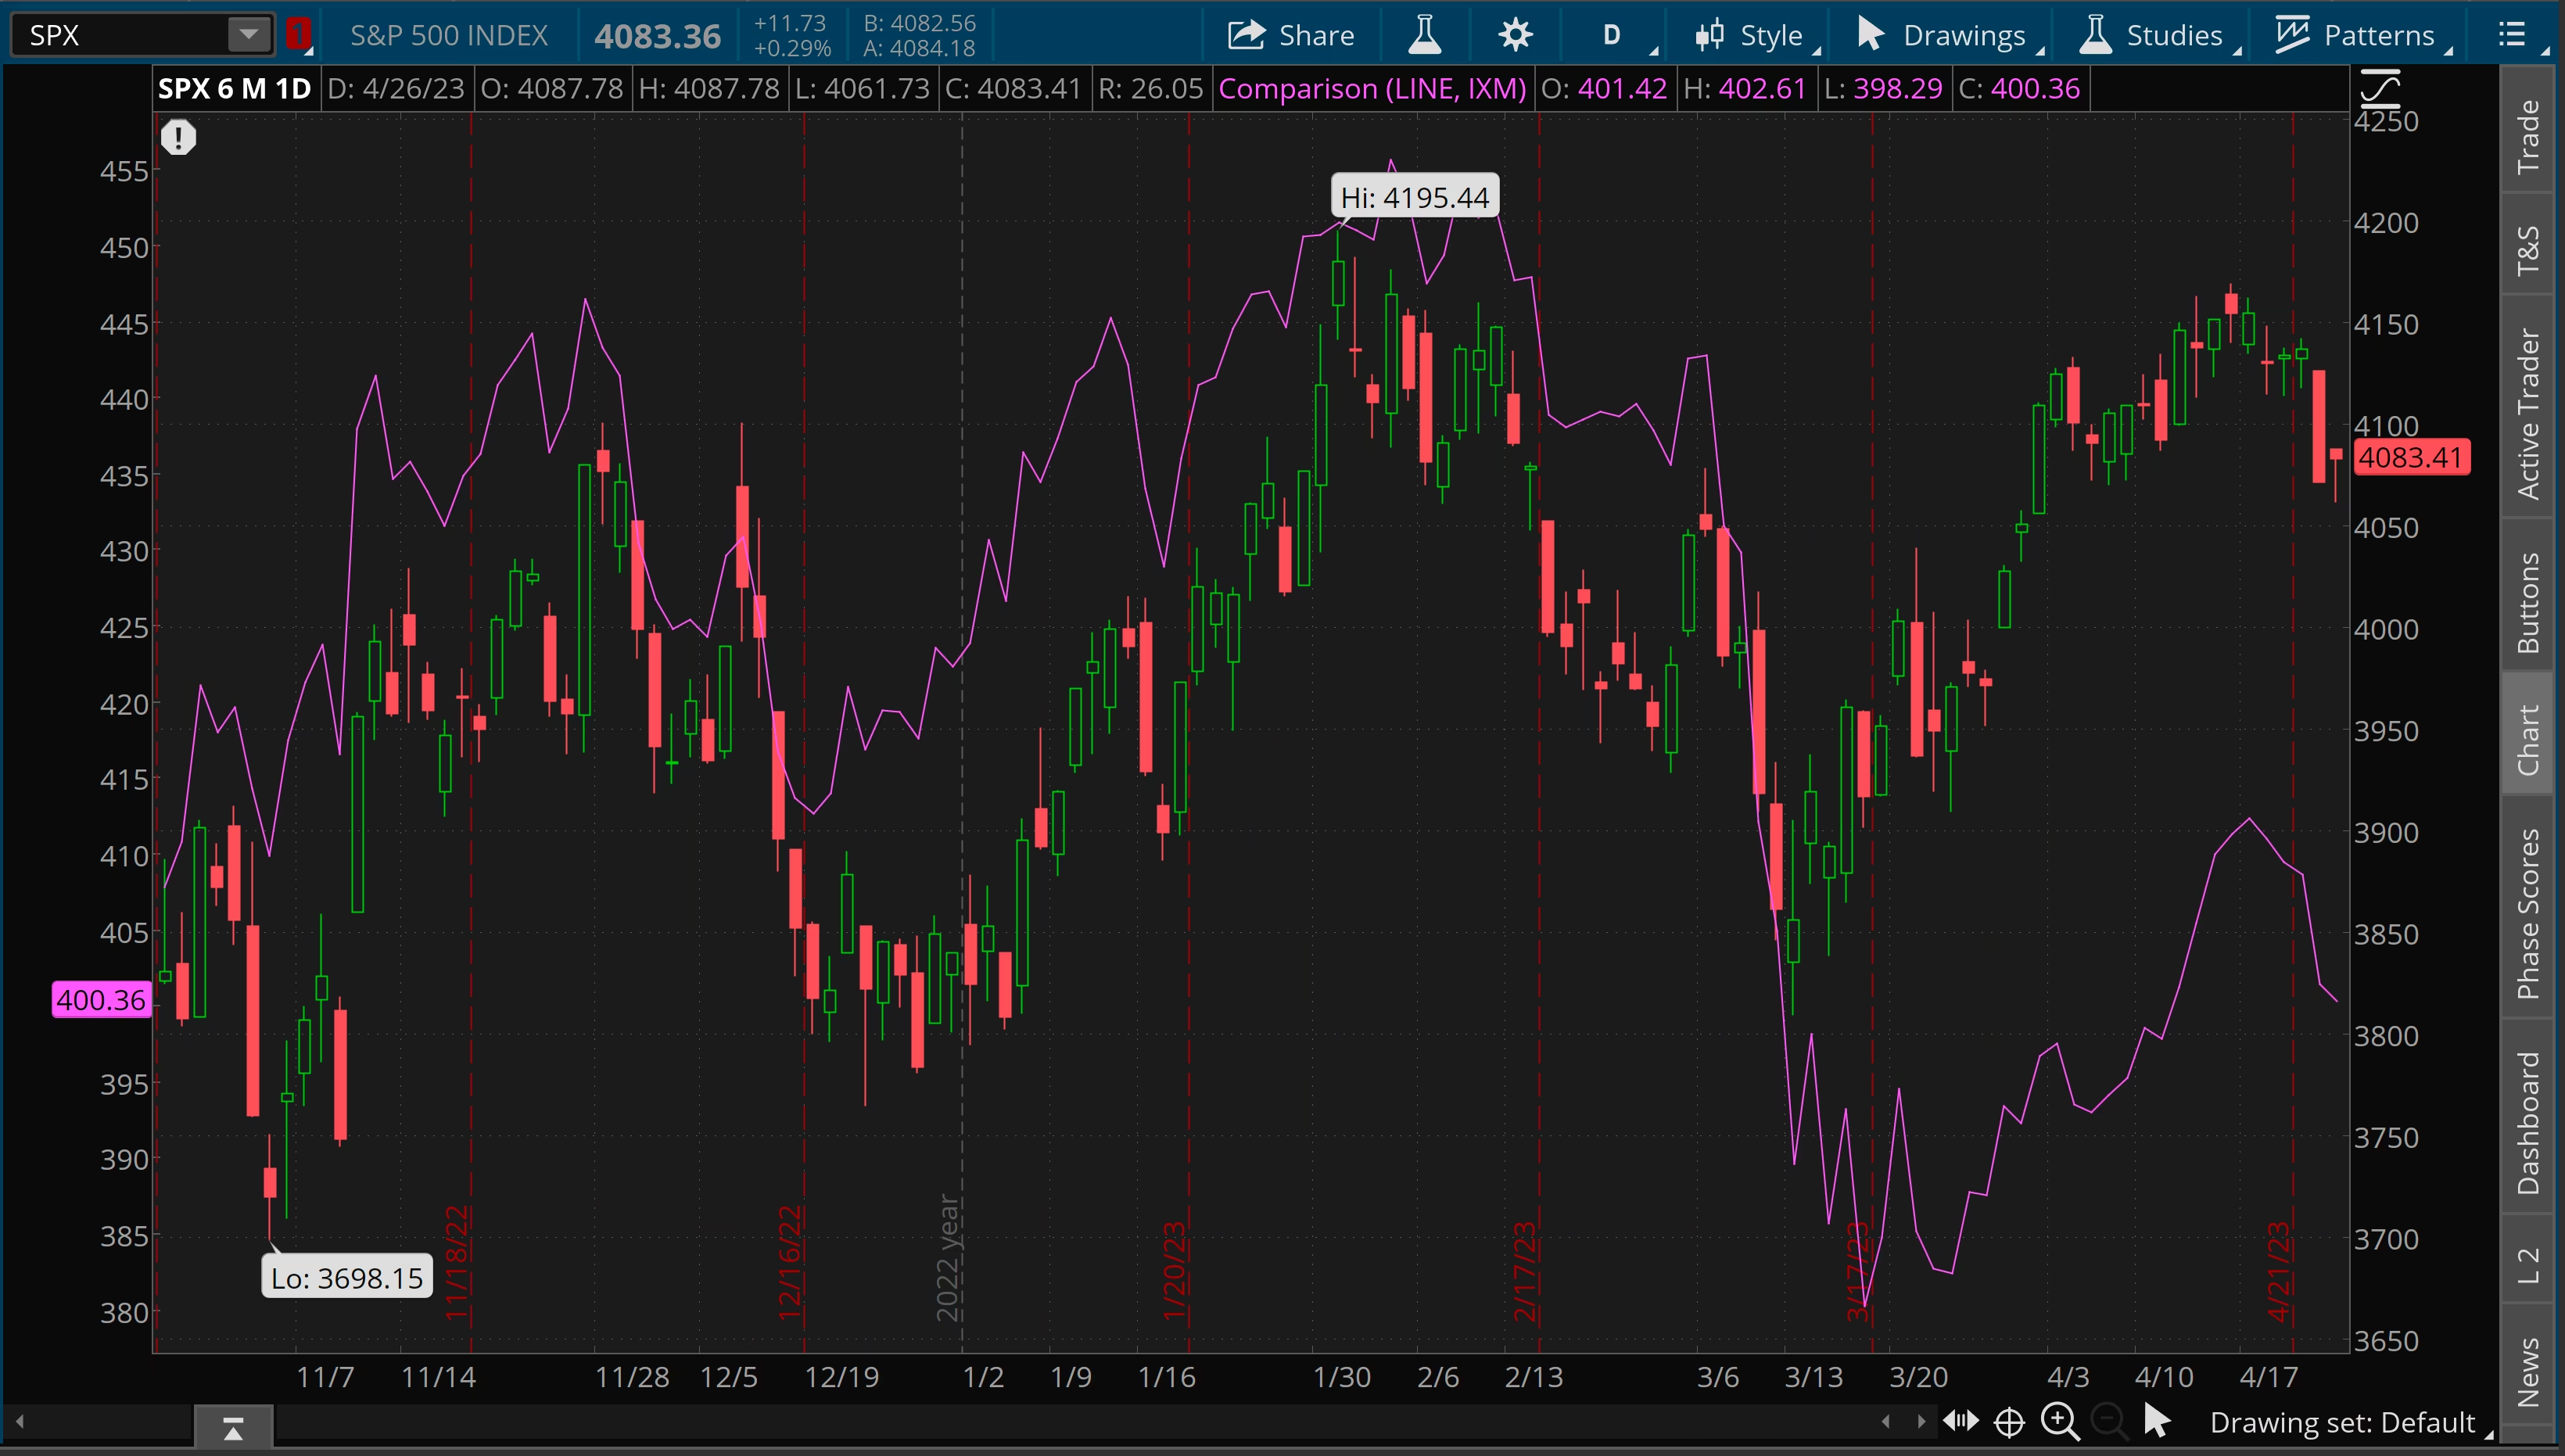Viewport: 2565px width, 1456px height.
Task: Click the 2/17/23 expiration marker
Action: (x=1524, y=1270)
